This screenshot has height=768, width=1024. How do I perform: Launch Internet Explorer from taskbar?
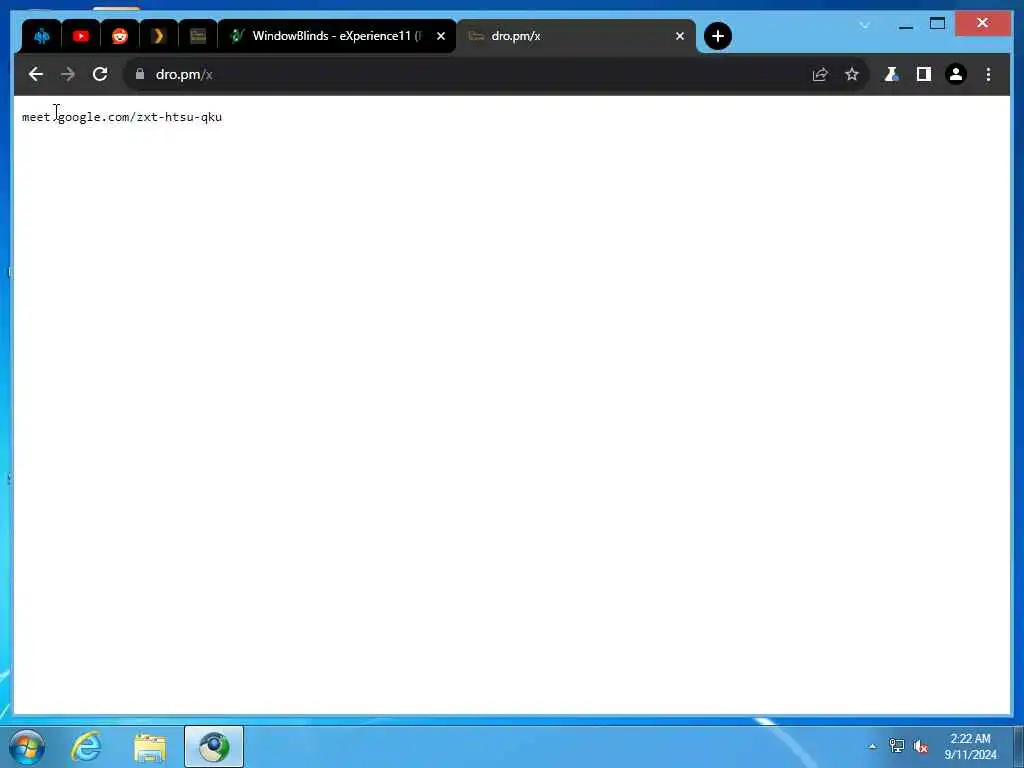click(86, 746)
